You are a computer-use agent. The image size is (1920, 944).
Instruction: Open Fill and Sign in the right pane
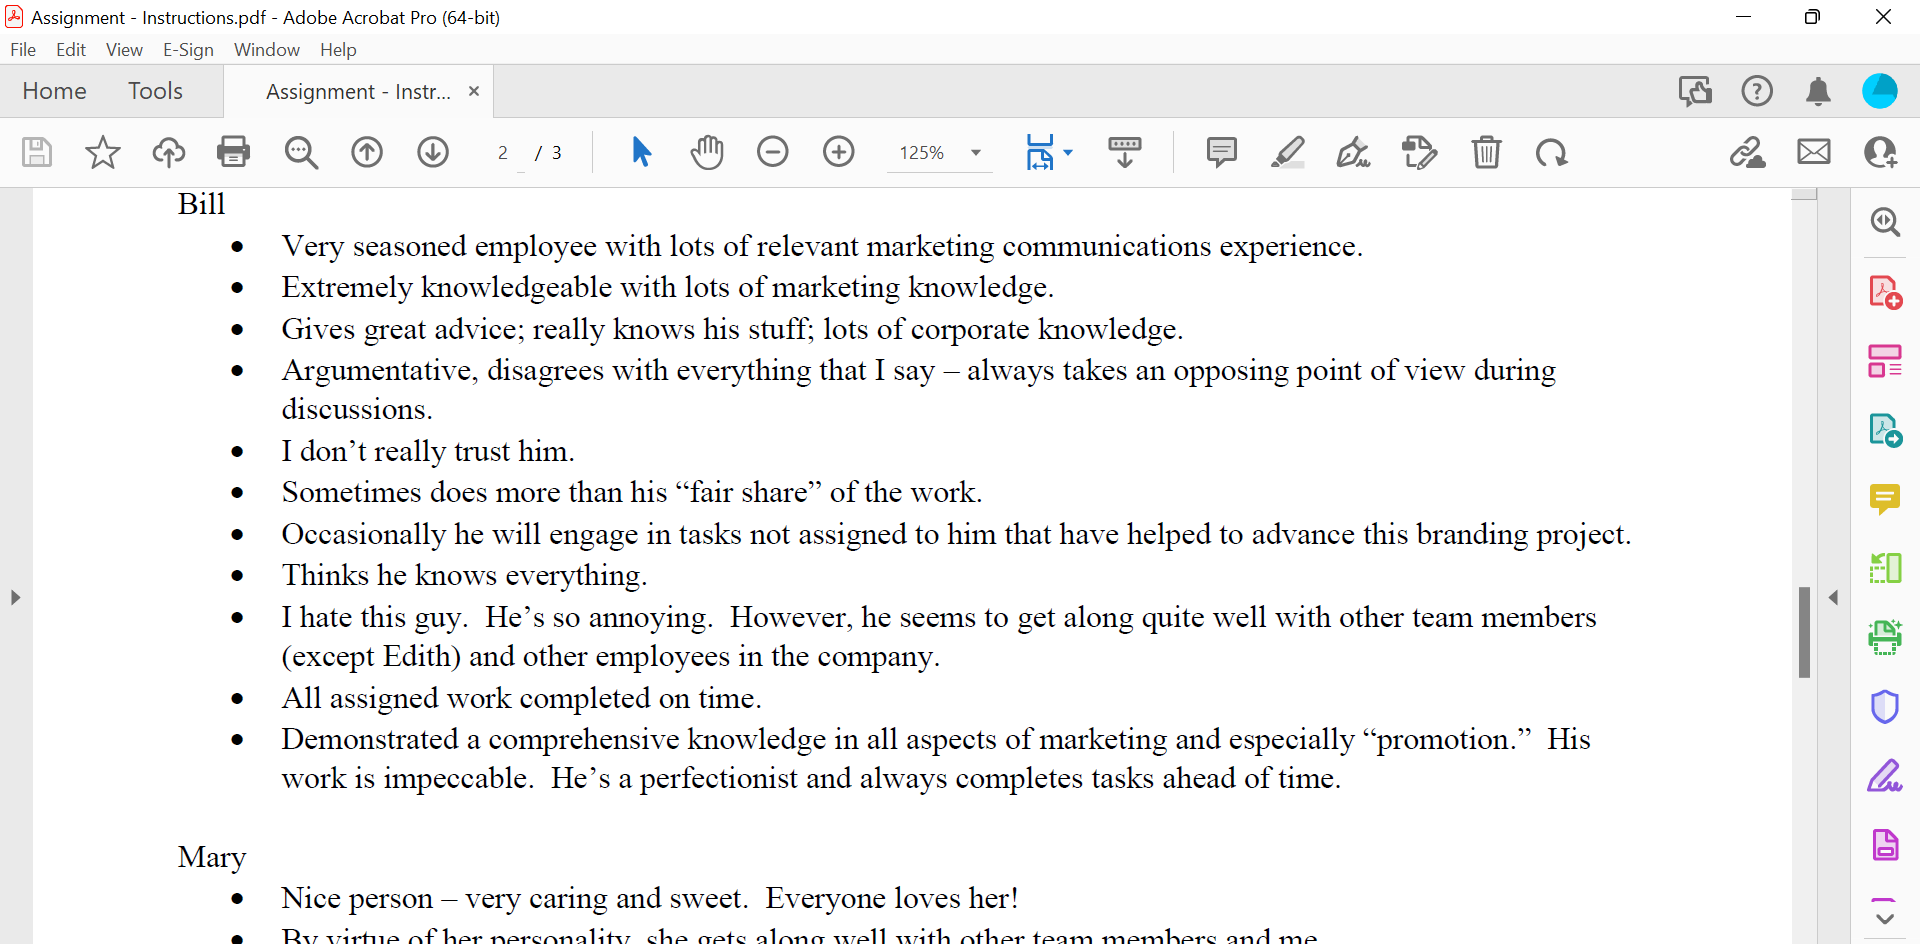(1886, 775)
